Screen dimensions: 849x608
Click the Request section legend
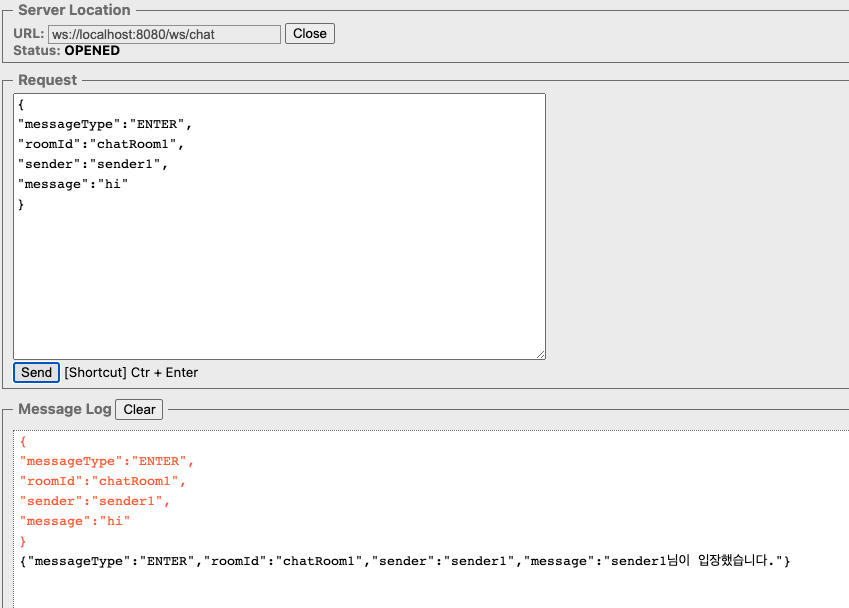[x=48, y=80]
